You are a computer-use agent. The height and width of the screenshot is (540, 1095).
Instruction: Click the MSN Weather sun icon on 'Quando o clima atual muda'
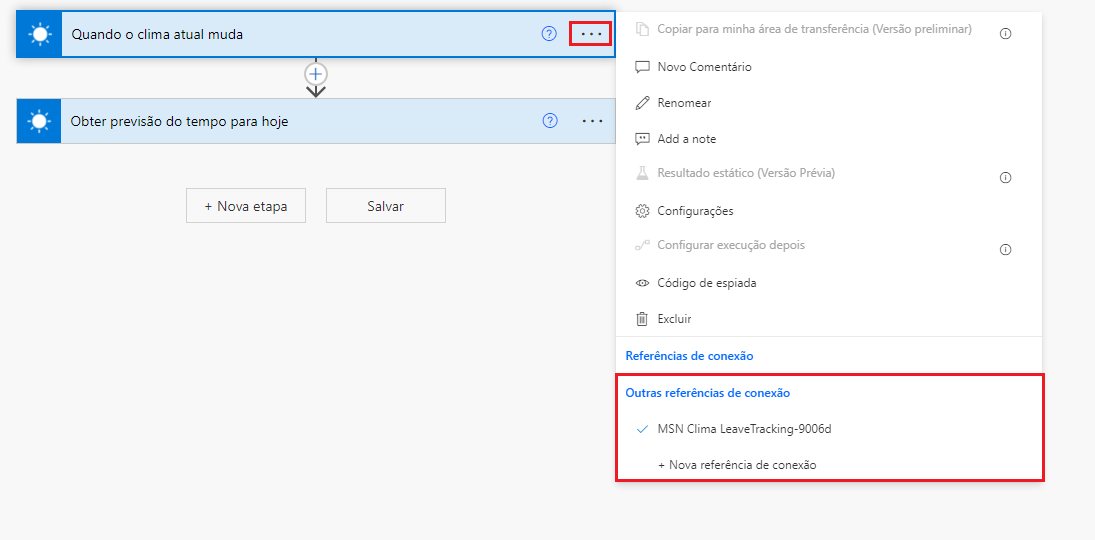(x=40, y=34)
